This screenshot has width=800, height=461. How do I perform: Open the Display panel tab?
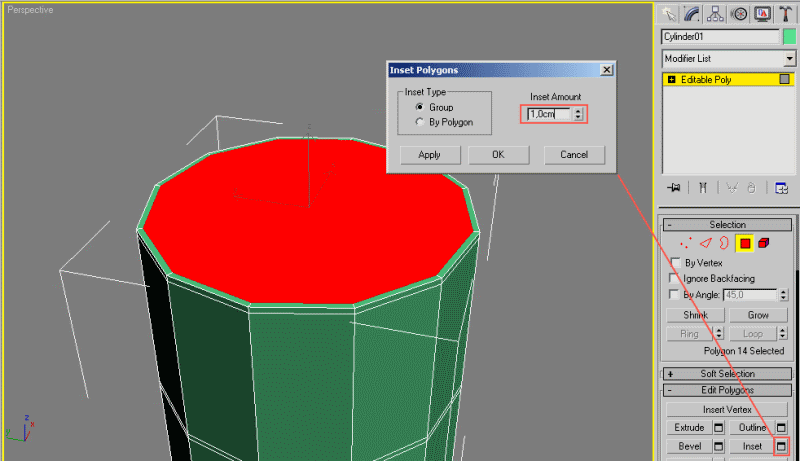762,14
